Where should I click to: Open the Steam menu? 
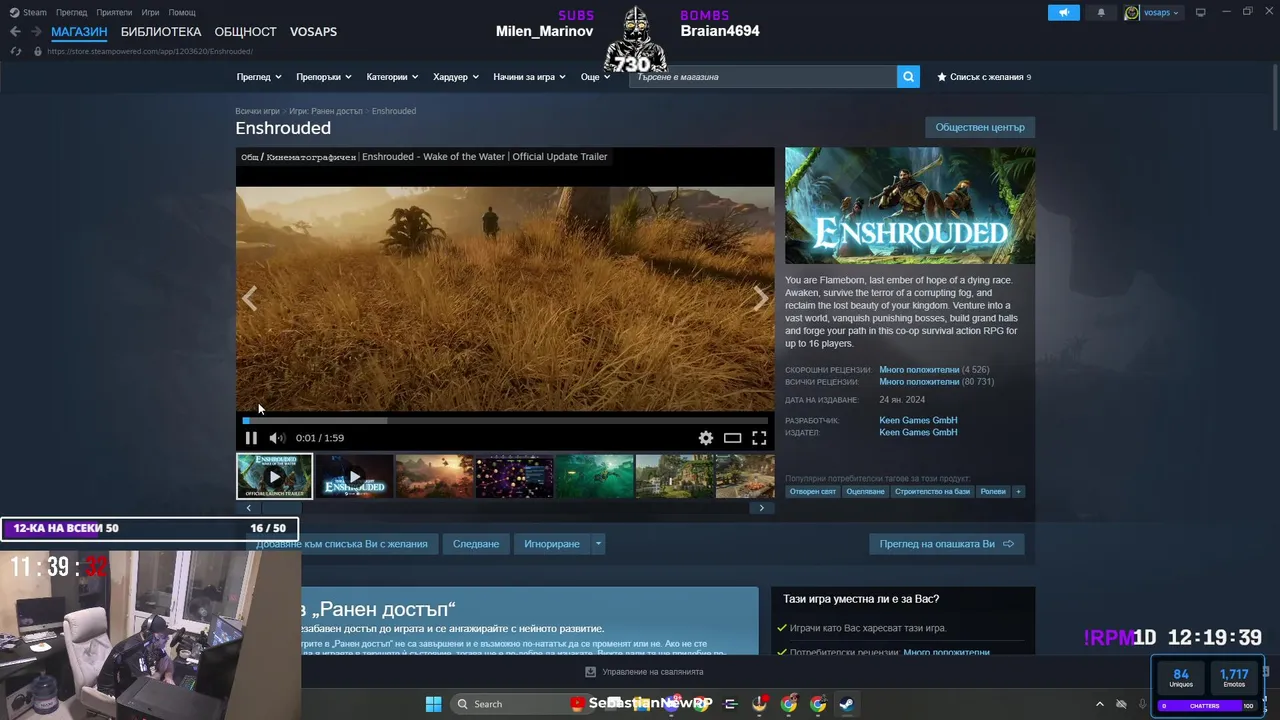(28, 12)
